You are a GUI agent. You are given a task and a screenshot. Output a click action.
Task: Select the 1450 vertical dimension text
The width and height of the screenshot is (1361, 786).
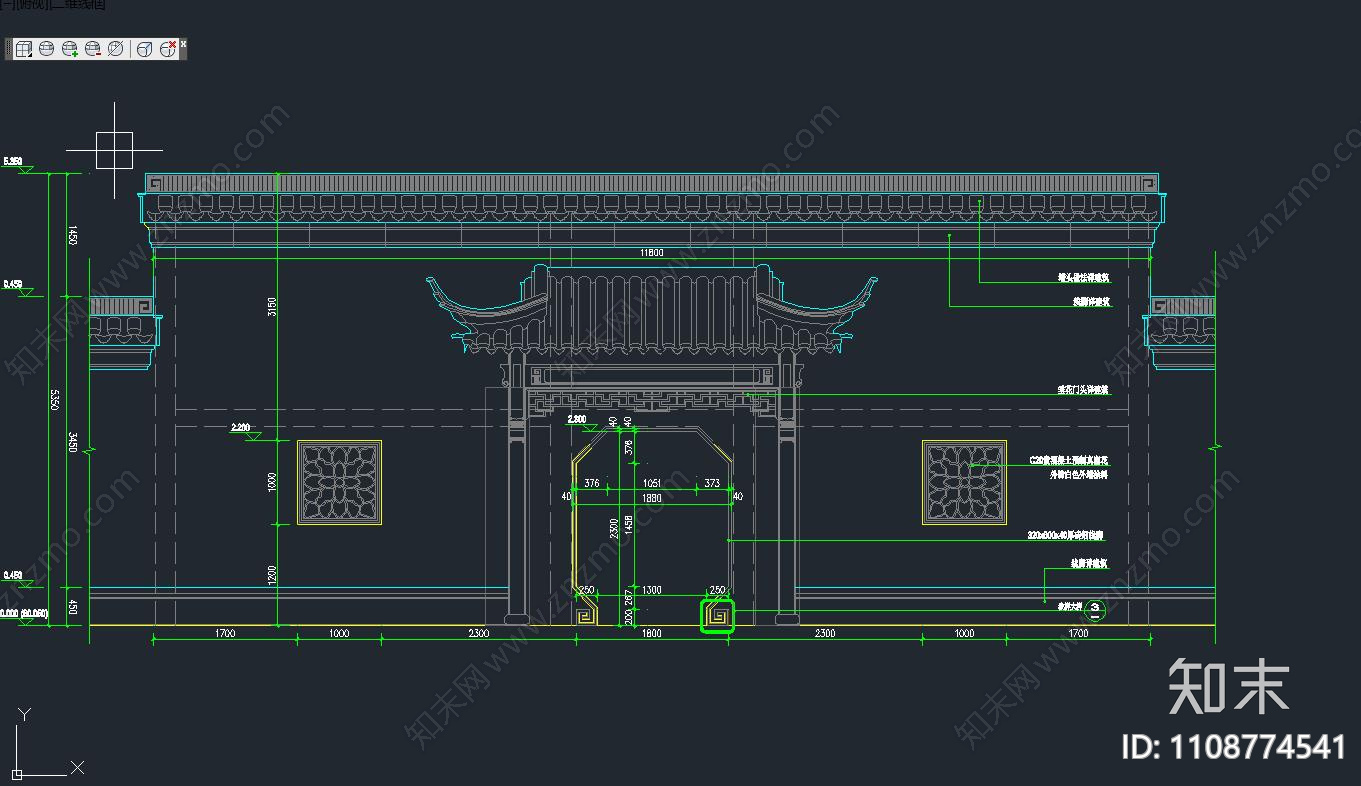(x=73, y=236)
